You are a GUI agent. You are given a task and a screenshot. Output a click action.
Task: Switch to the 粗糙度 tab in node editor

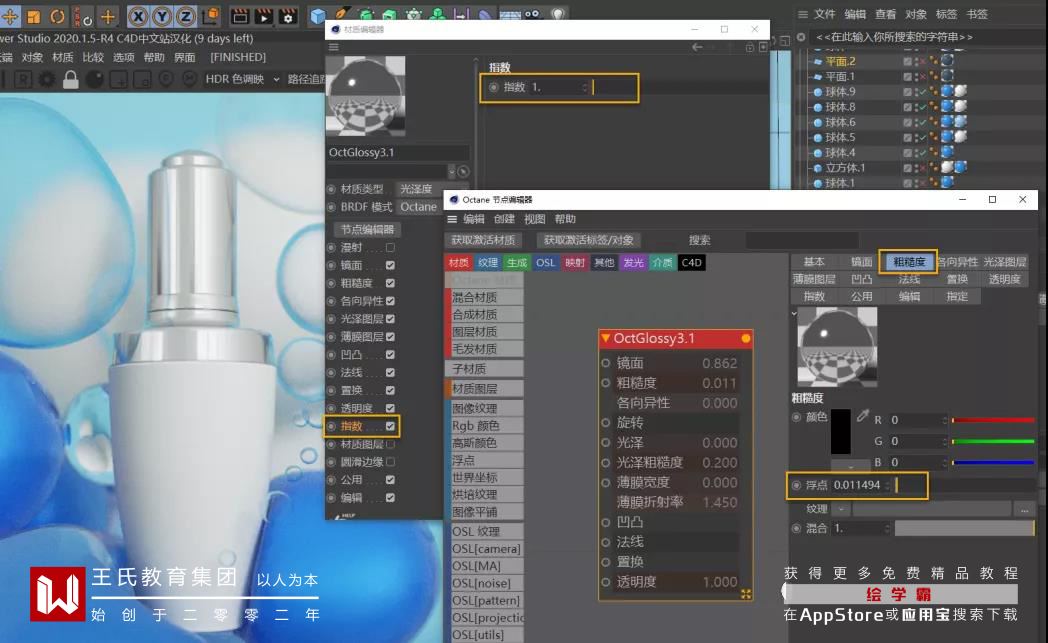click(x=909, y=262)
